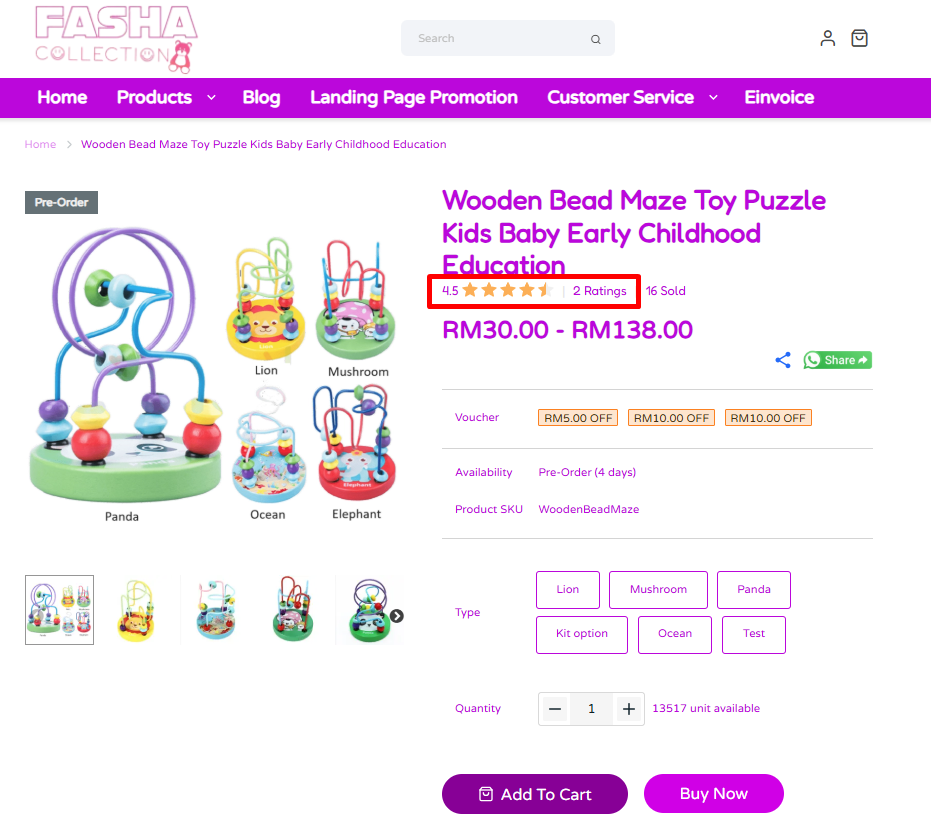Go to Landing Page Promotion
This screenshot has width=931, height=828.
click(x=414, y=97)
